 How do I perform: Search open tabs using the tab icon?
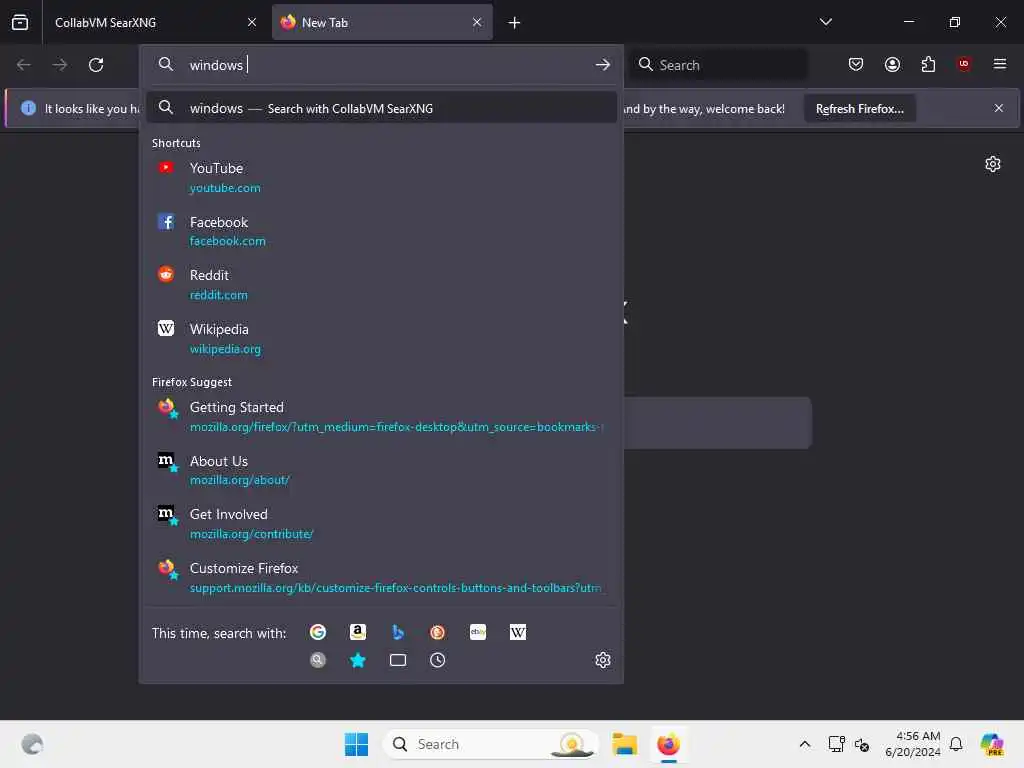398,660
